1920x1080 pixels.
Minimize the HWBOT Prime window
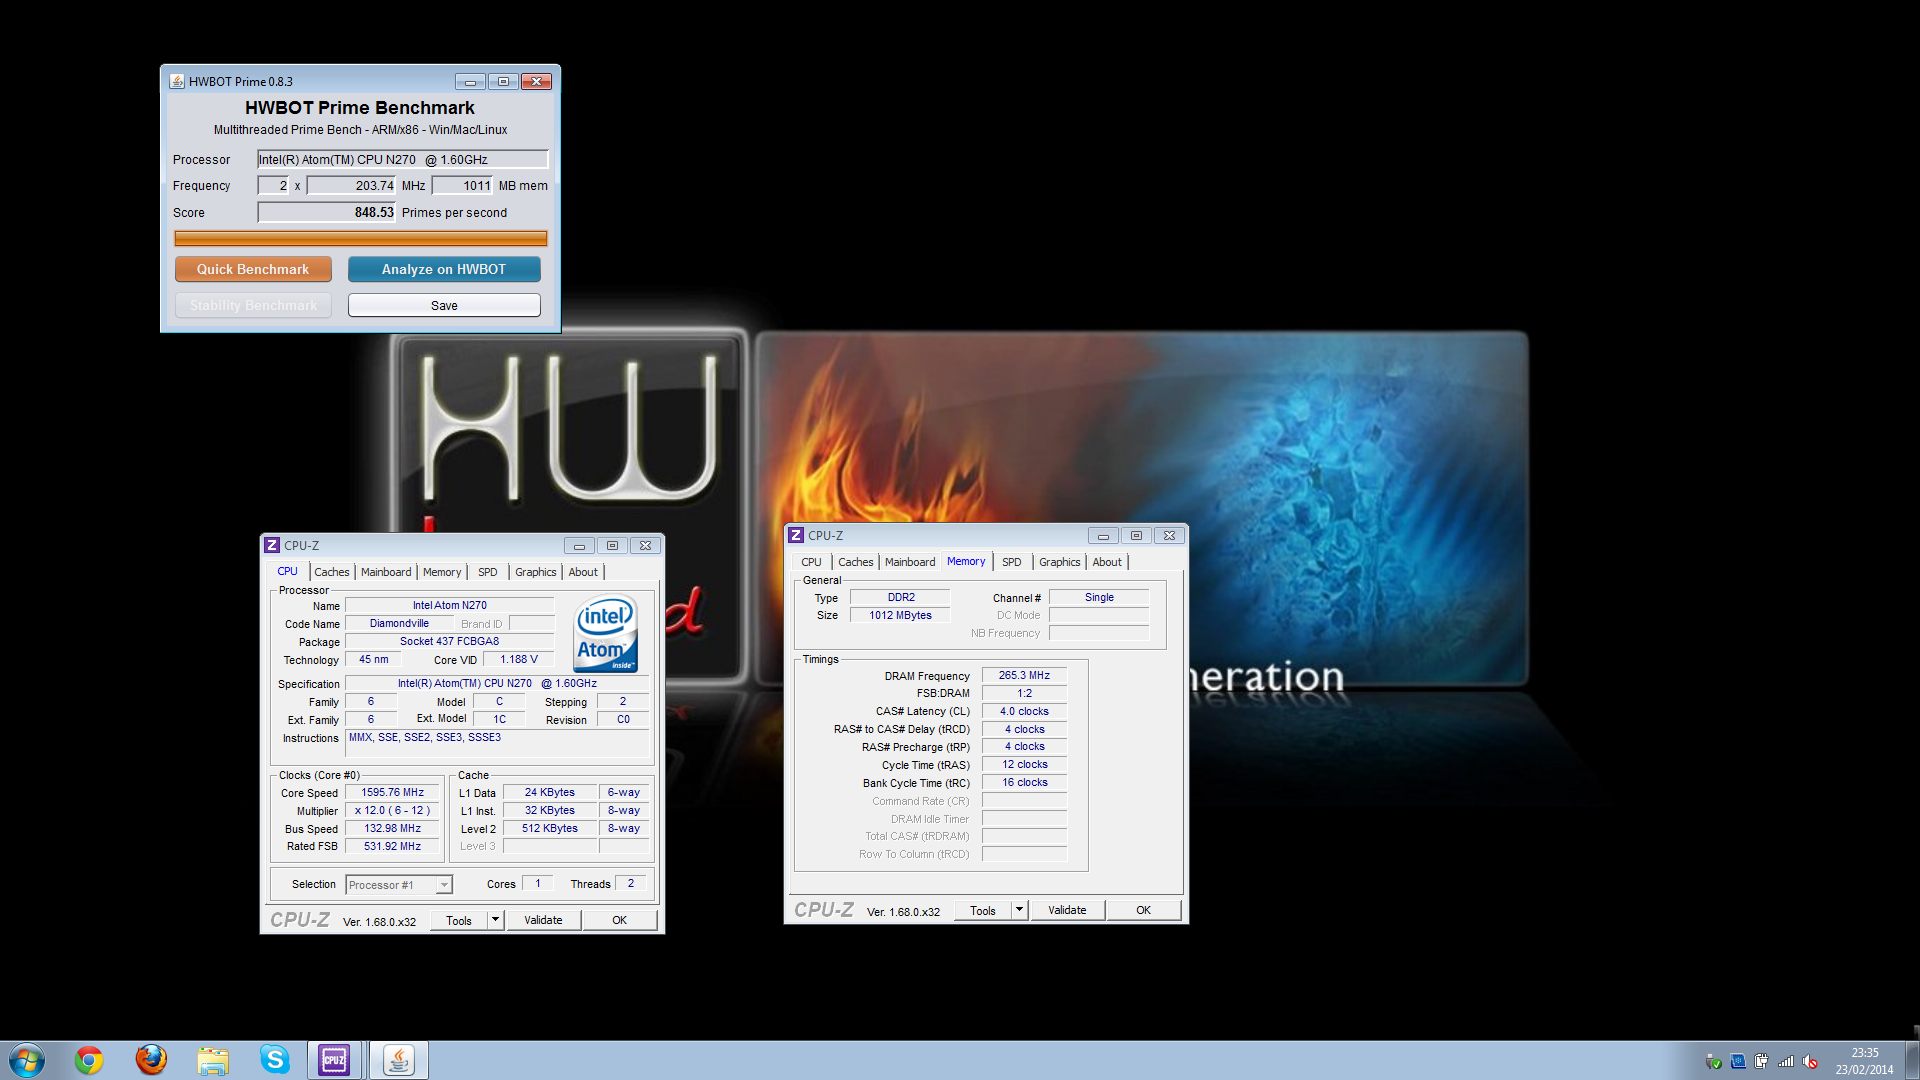[x=470, y=82]
